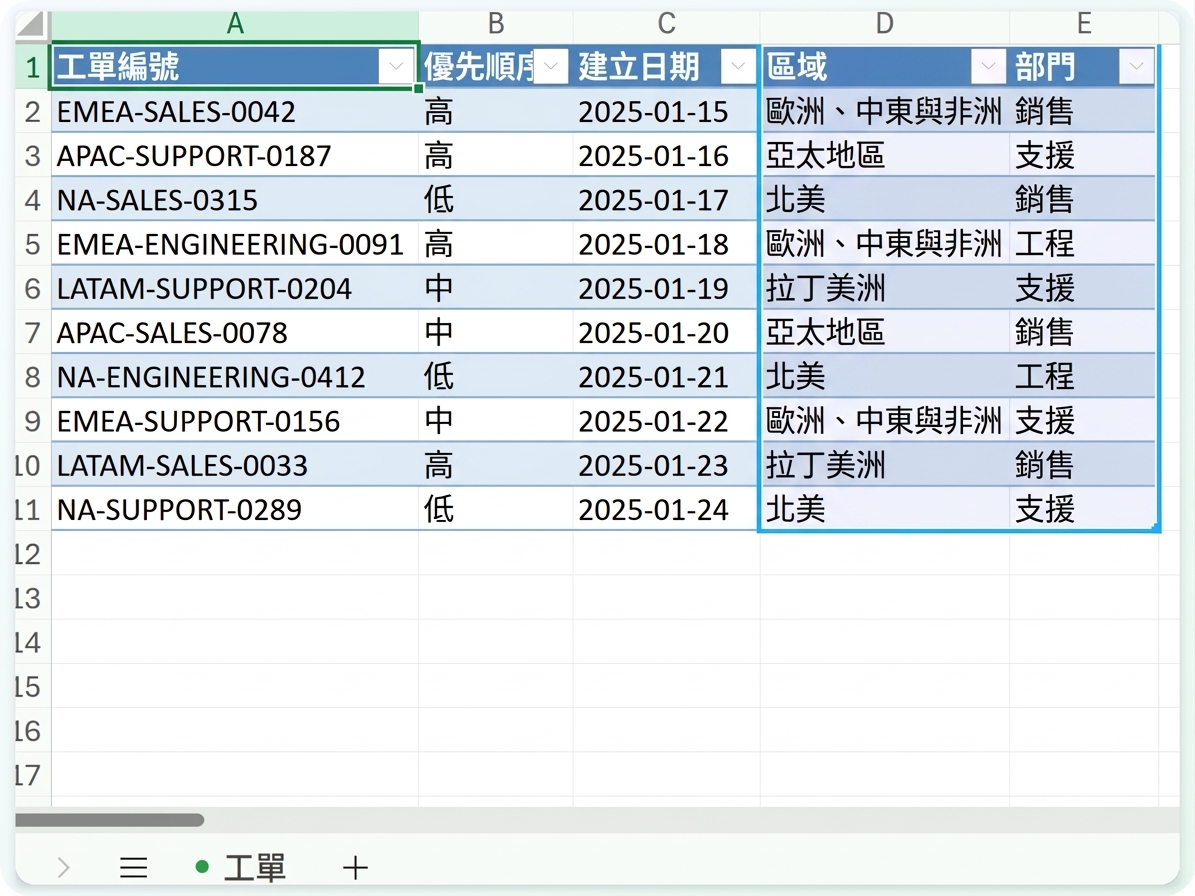The image size is (1195, 896).
Task: Select row 5 header
Action: (32, 244)
